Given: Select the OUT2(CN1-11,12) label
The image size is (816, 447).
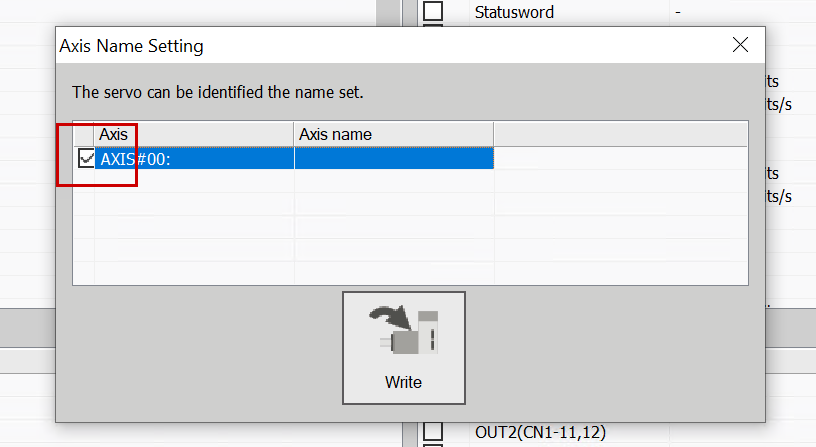Looking at the screenshot, I should coord(540,433).
